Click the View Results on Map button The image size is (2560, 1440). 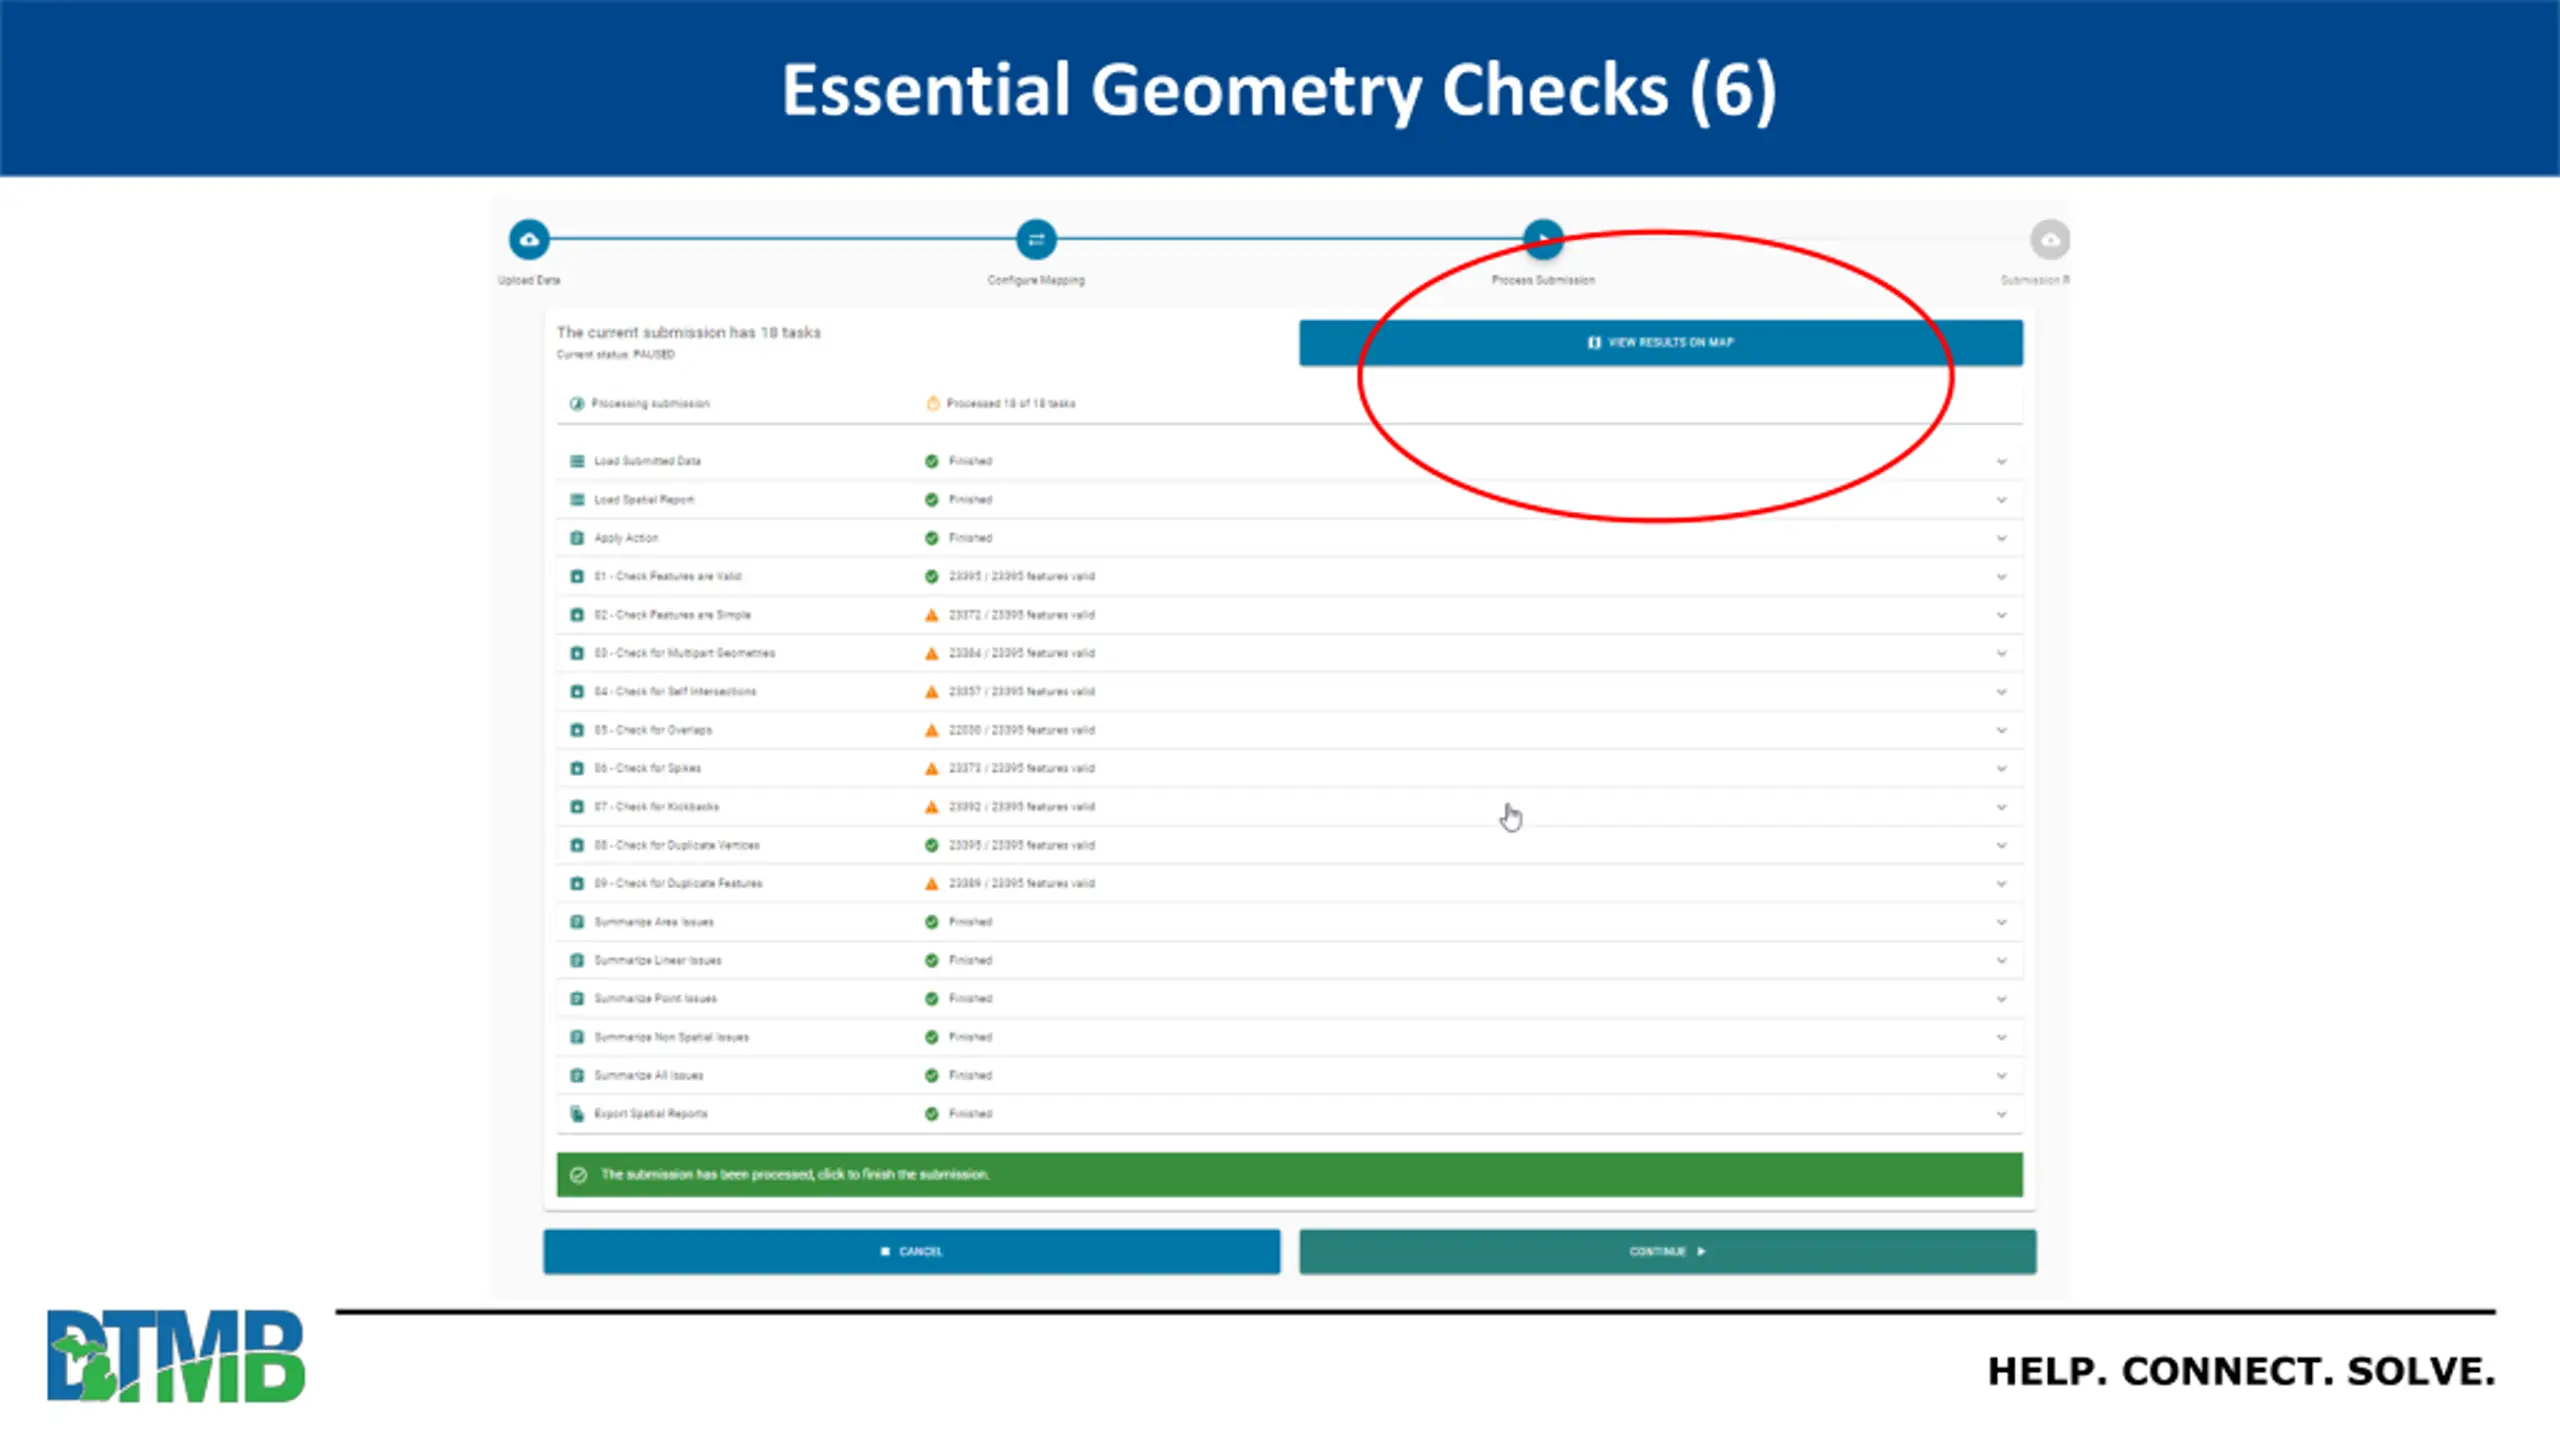1660,342
